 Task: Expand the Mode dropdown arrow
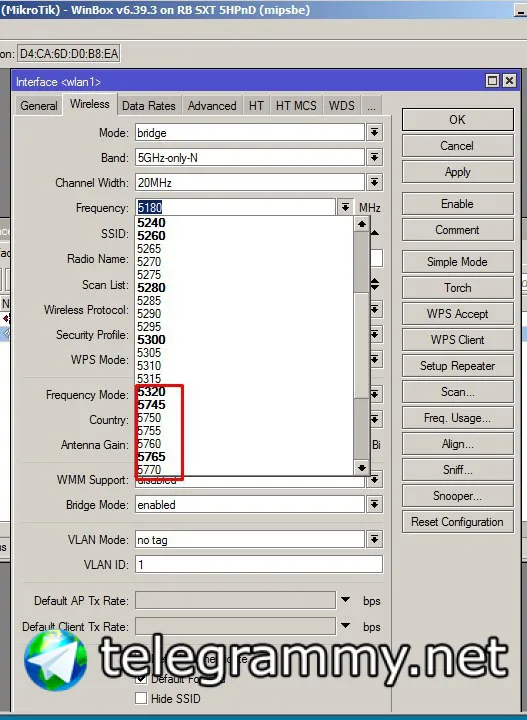[x=375, y=133]
